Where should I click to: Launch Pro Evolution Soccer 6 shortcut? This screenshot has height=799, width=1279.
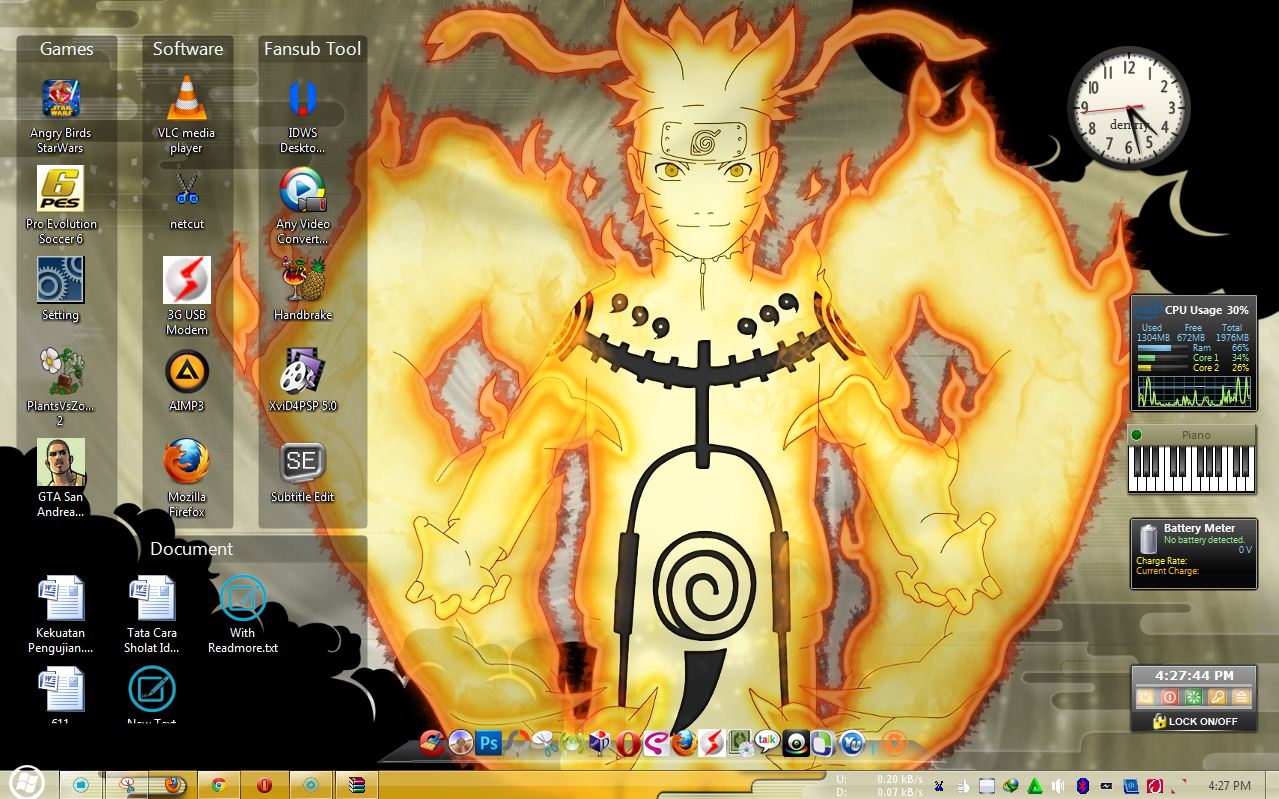61,205
